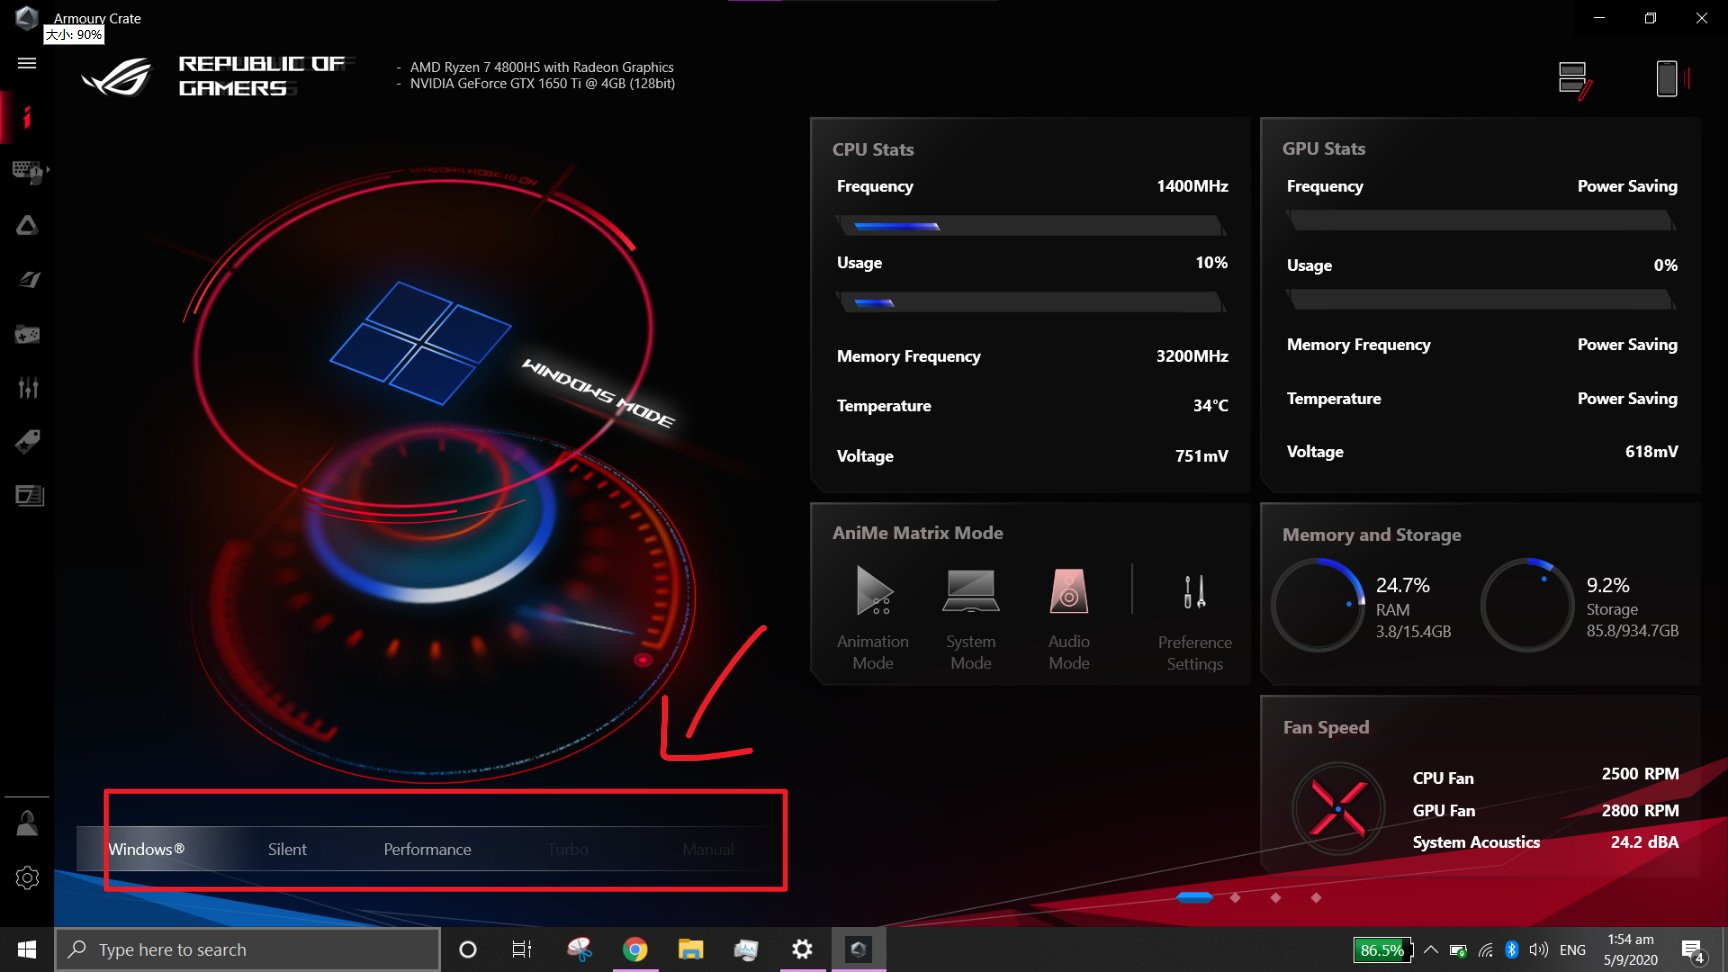The height and width of the screenshot is (972, 1728).
Task: Open Game Library gamepad icon
Action: [27, 334]
